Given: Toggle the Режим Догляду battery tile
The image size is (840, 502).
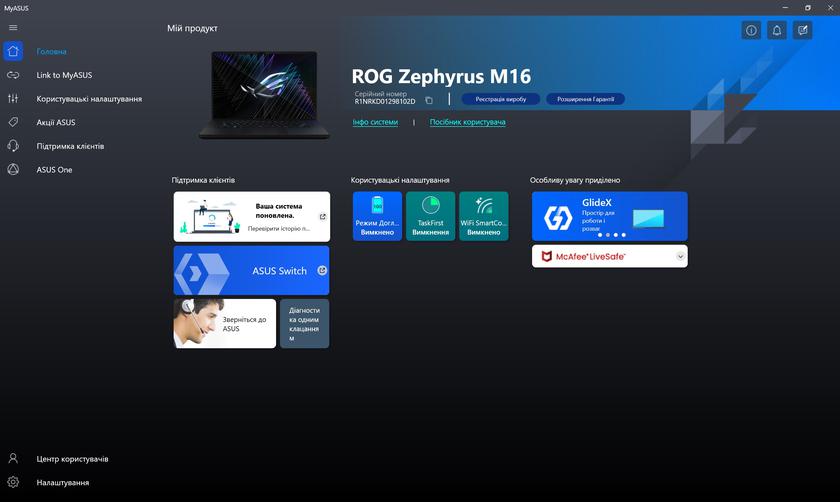Looking at the screenshot, I should click(x=377, y=216).
